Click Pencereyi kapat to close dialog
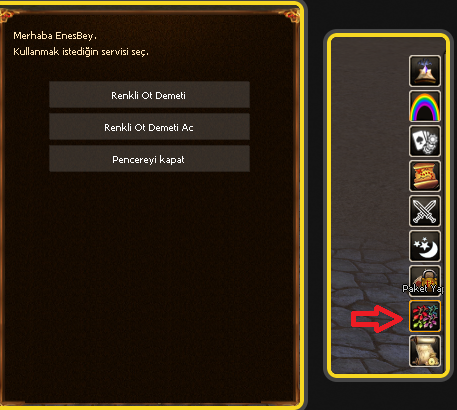 coord(149,159)
